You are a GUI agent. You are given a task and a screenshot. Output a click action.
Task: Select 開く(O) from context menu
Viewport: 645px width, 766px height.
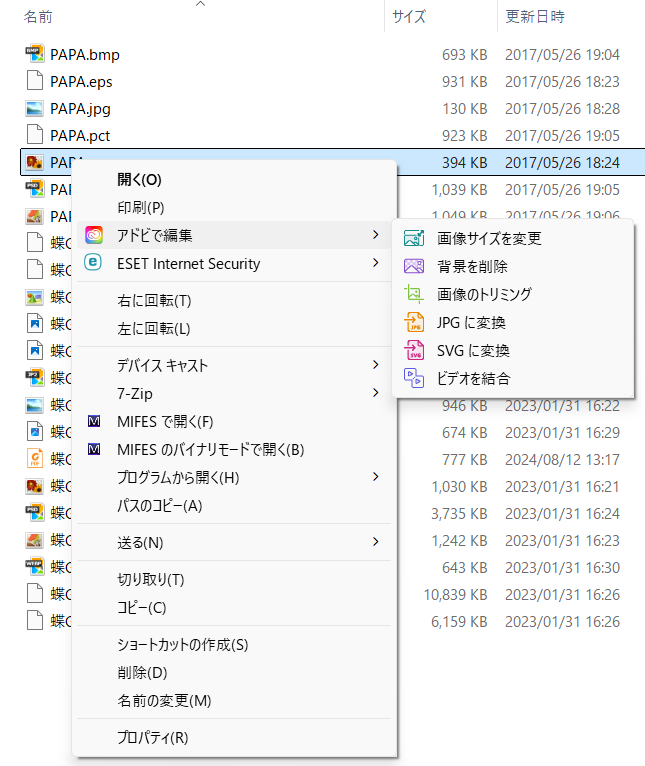click(x=139, y=180)
